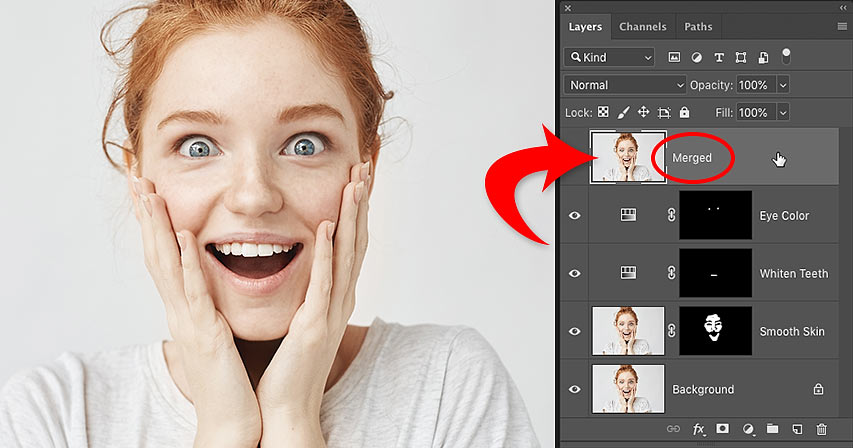Click the lock all padlock icon
This screenshot has height=448, width=853.
point(684,113)
